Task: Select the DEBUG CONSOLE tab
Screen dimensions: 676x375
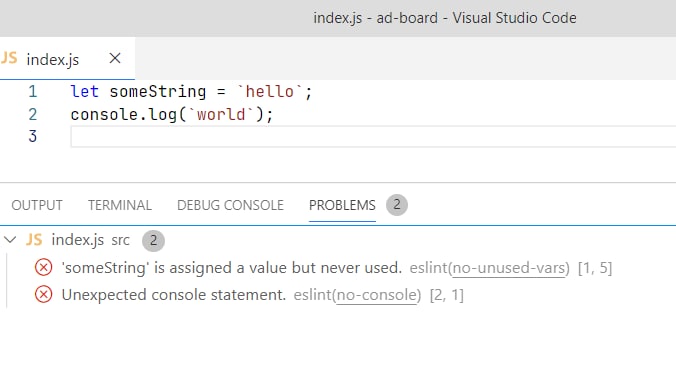Action: pos(230,205)
